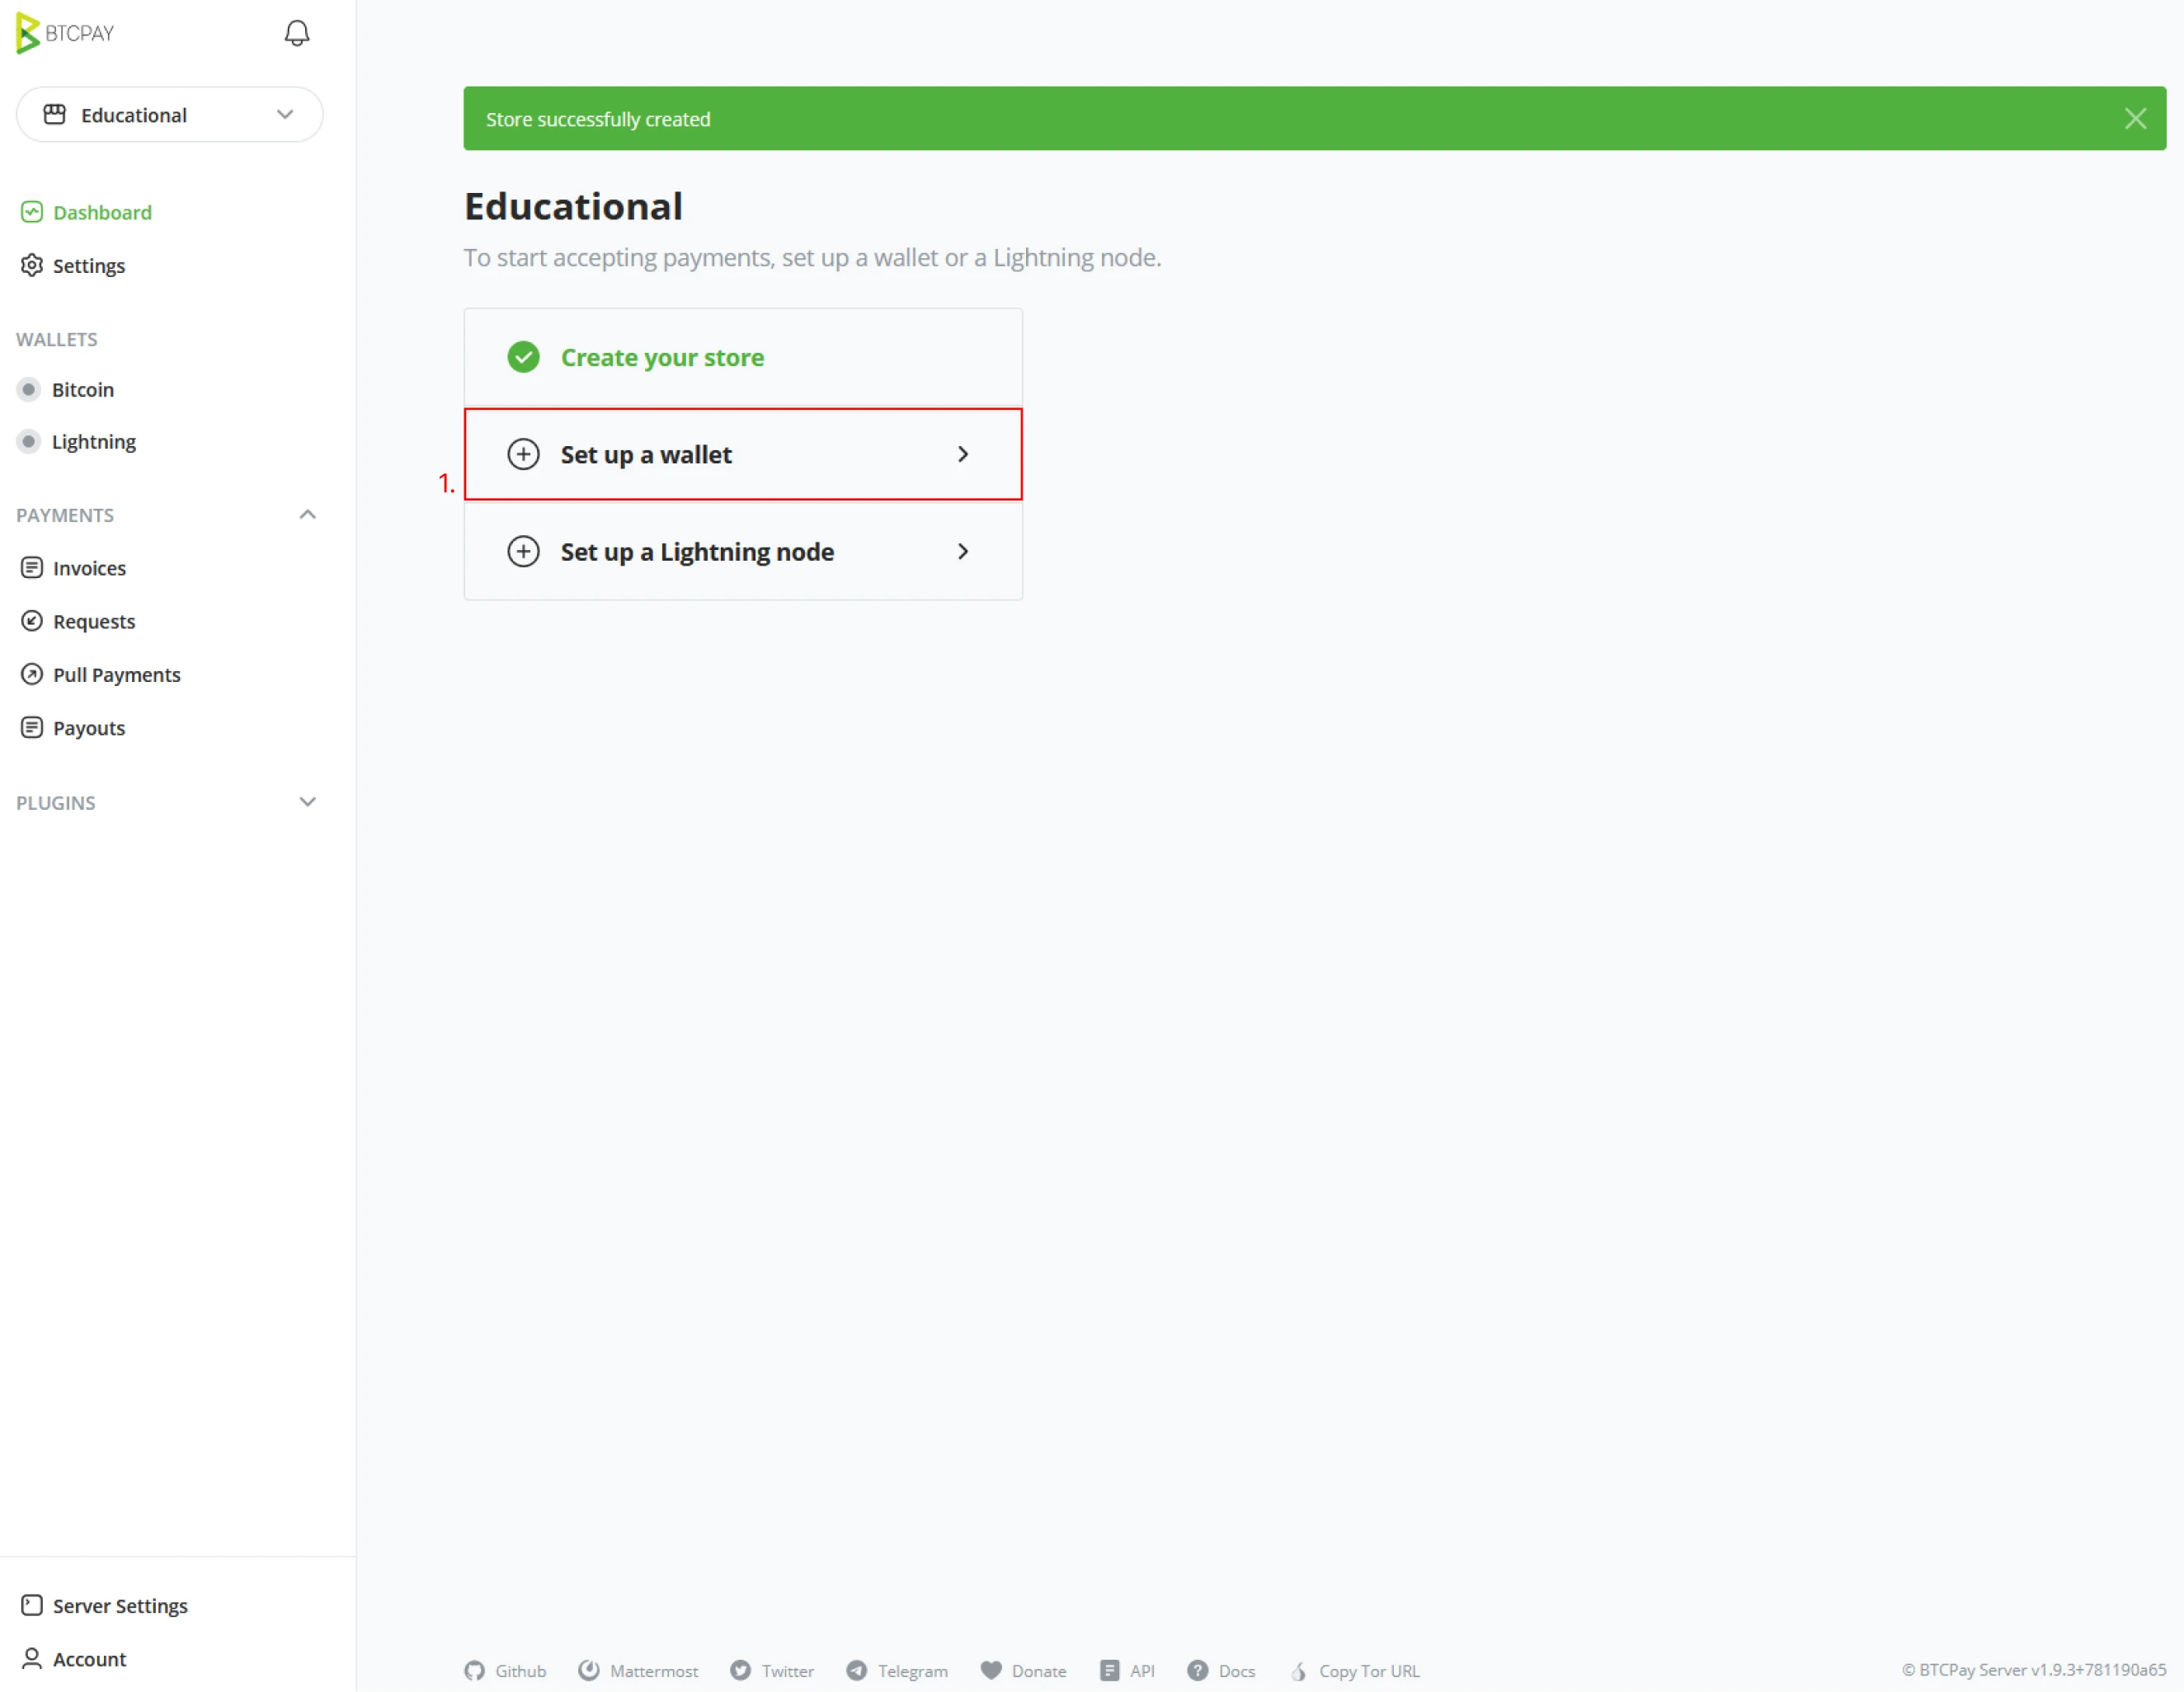
Task: Click Set up a Lightning node
Action: coord(742,551)
